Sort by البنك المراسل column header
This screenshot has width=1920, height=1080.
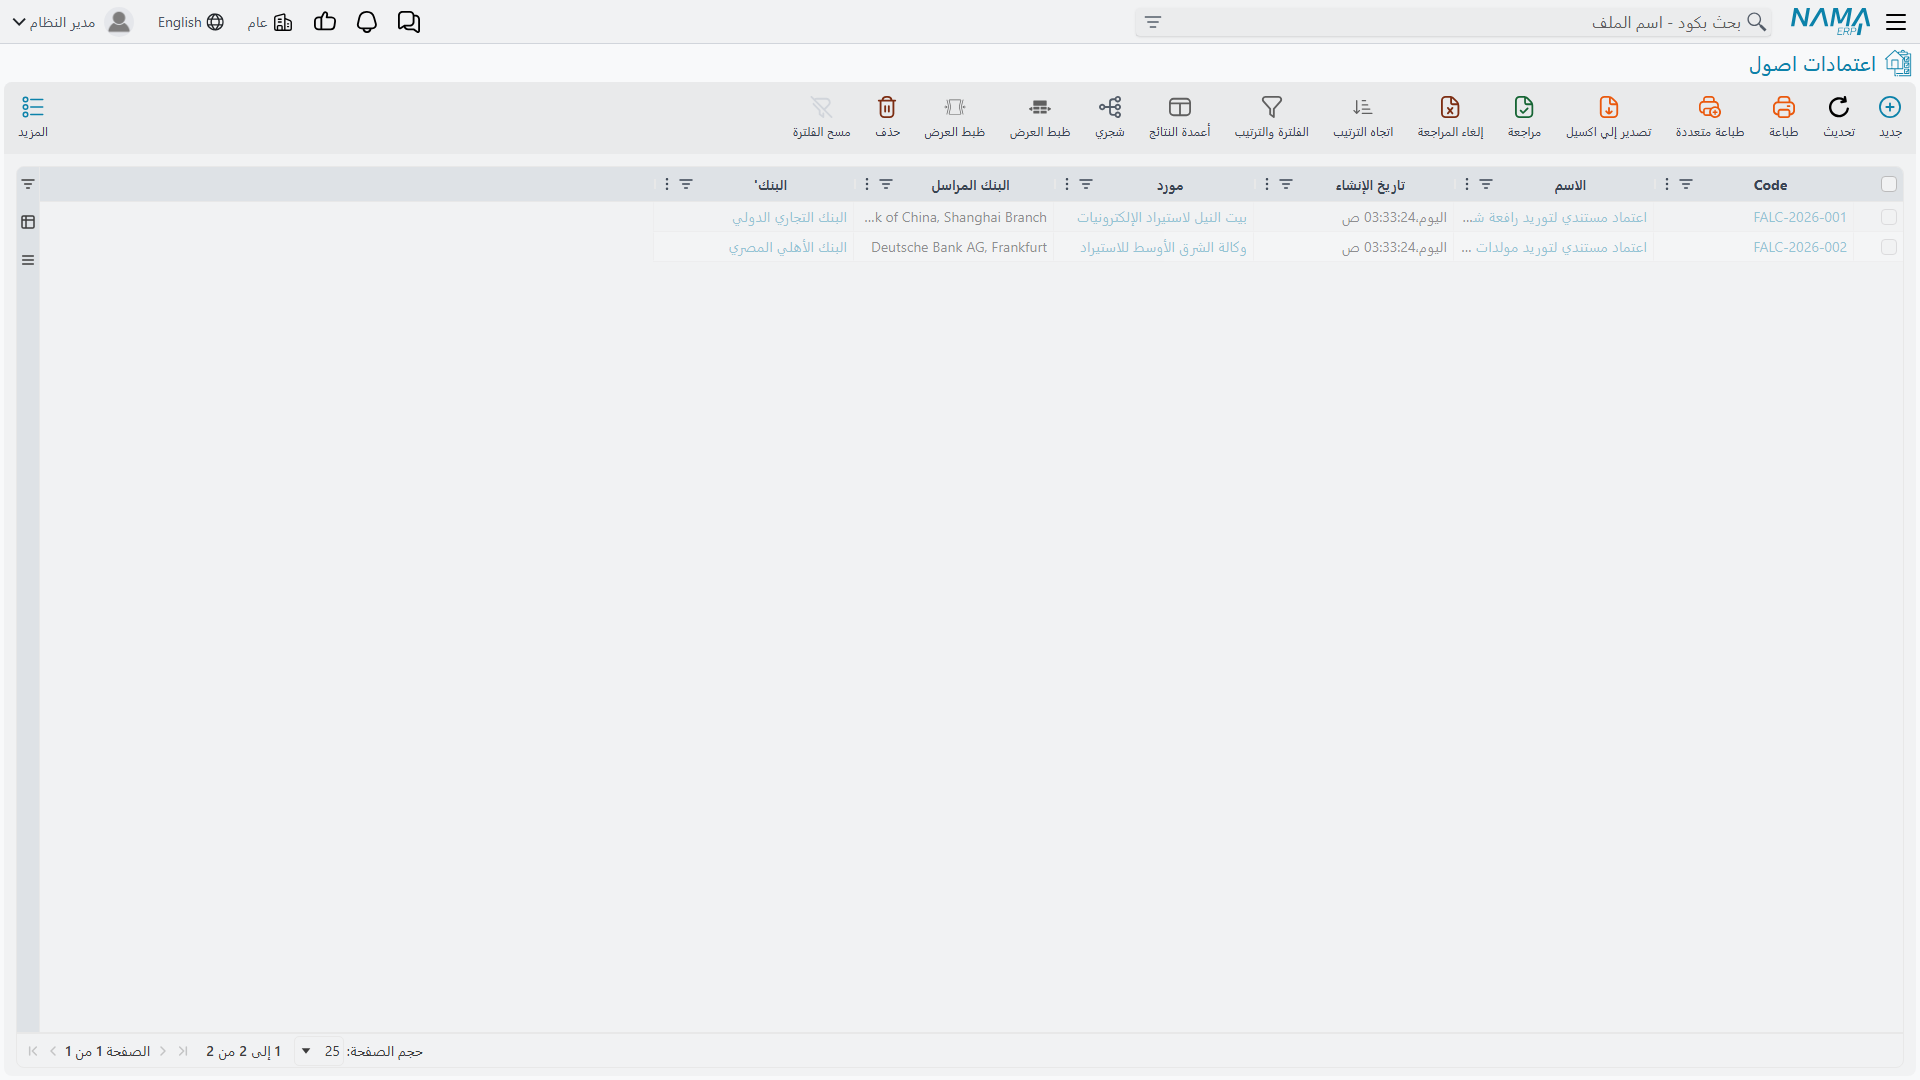(x=970, y=185)
